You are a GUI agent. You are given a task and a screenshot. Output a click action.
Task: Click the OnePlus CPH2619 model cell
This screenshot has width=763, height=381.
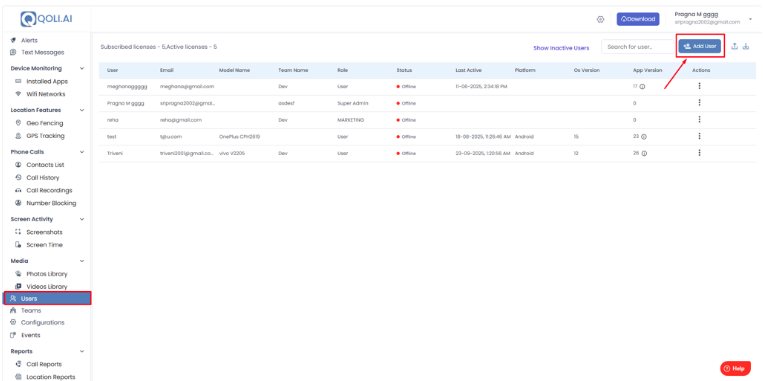coord(239,137)
